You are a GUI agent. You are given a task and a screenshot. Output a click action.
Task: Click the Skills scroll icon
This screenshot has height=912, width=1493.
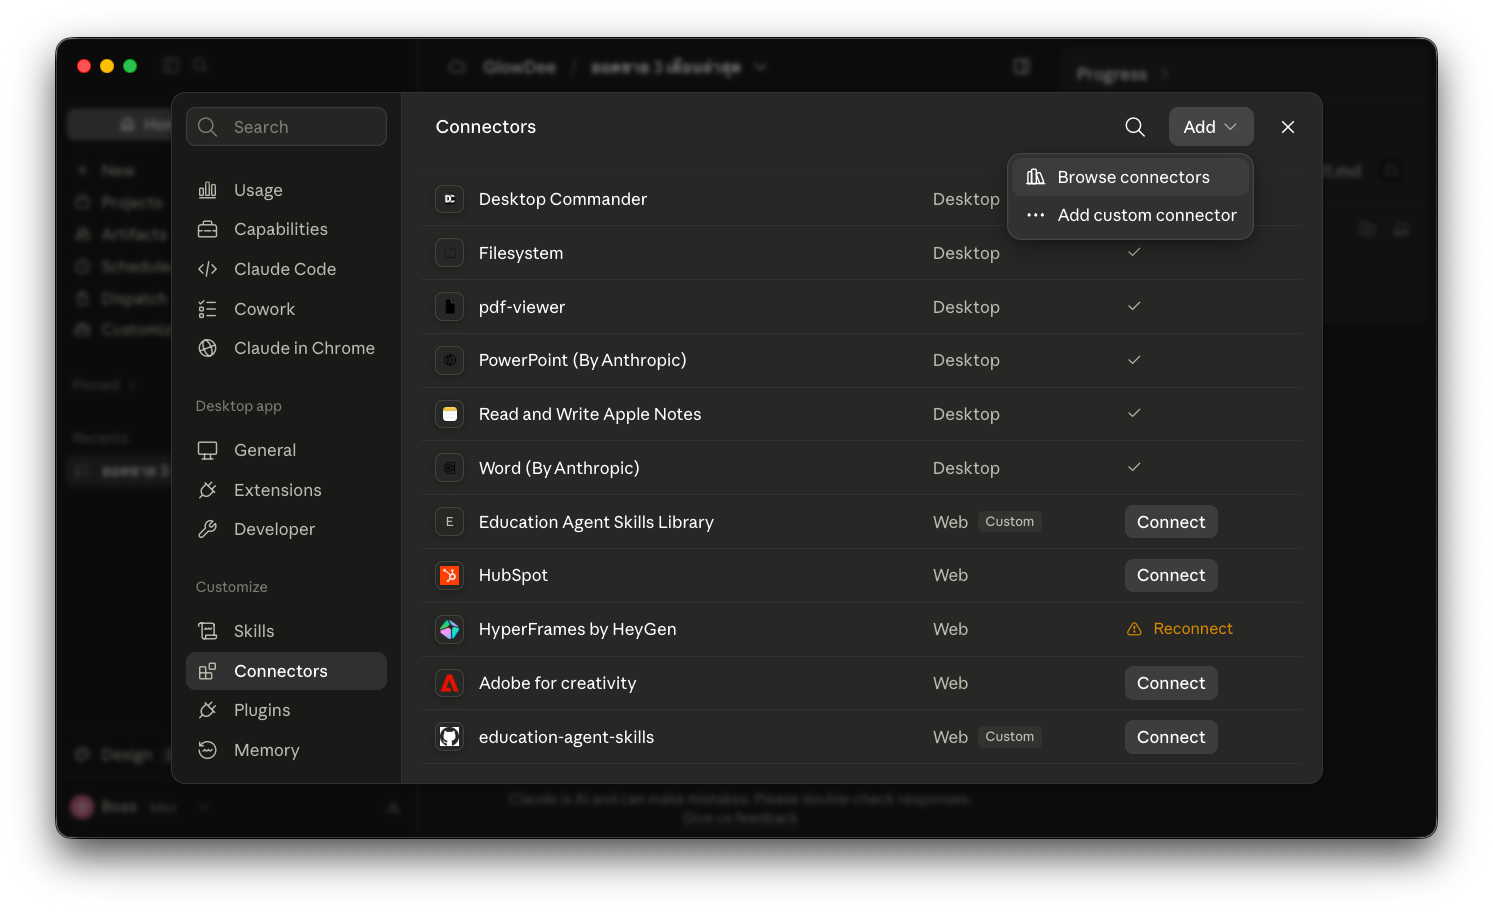tap(208, 631)
